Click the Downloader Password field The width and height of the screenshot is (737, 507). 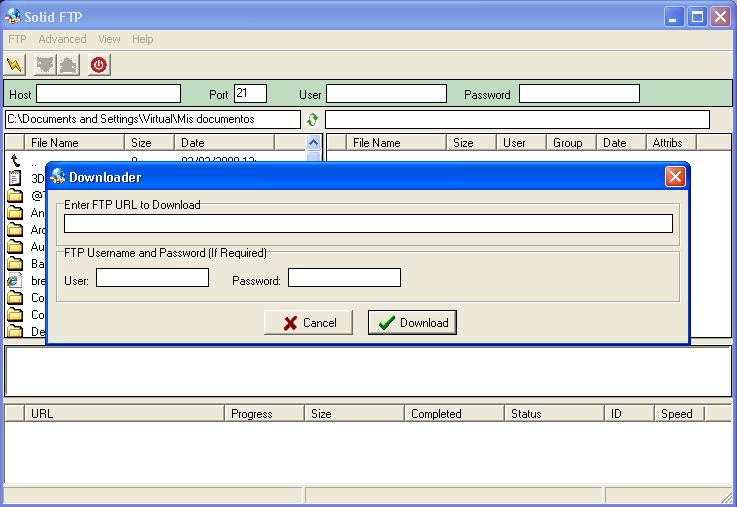tap(344, 277)
